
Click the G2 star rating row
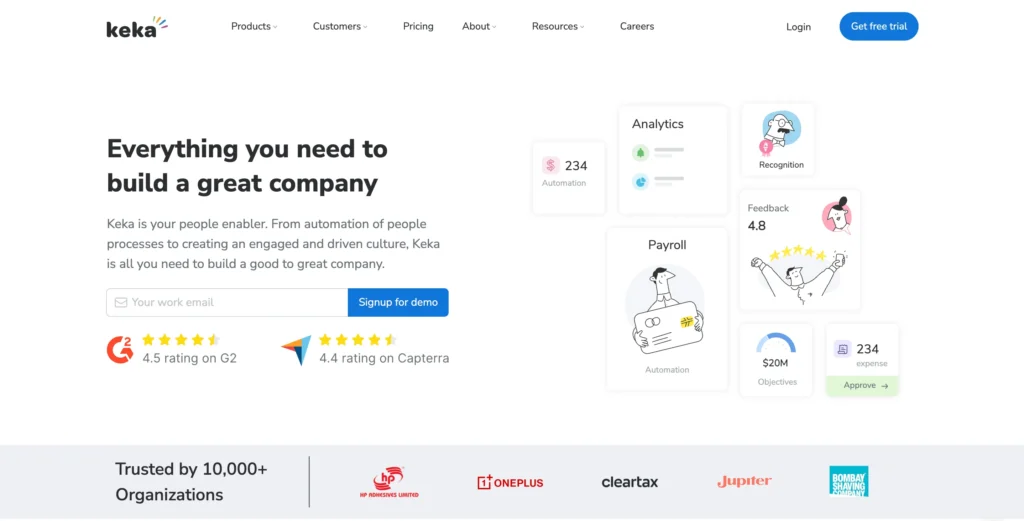[x=181, y=339]
